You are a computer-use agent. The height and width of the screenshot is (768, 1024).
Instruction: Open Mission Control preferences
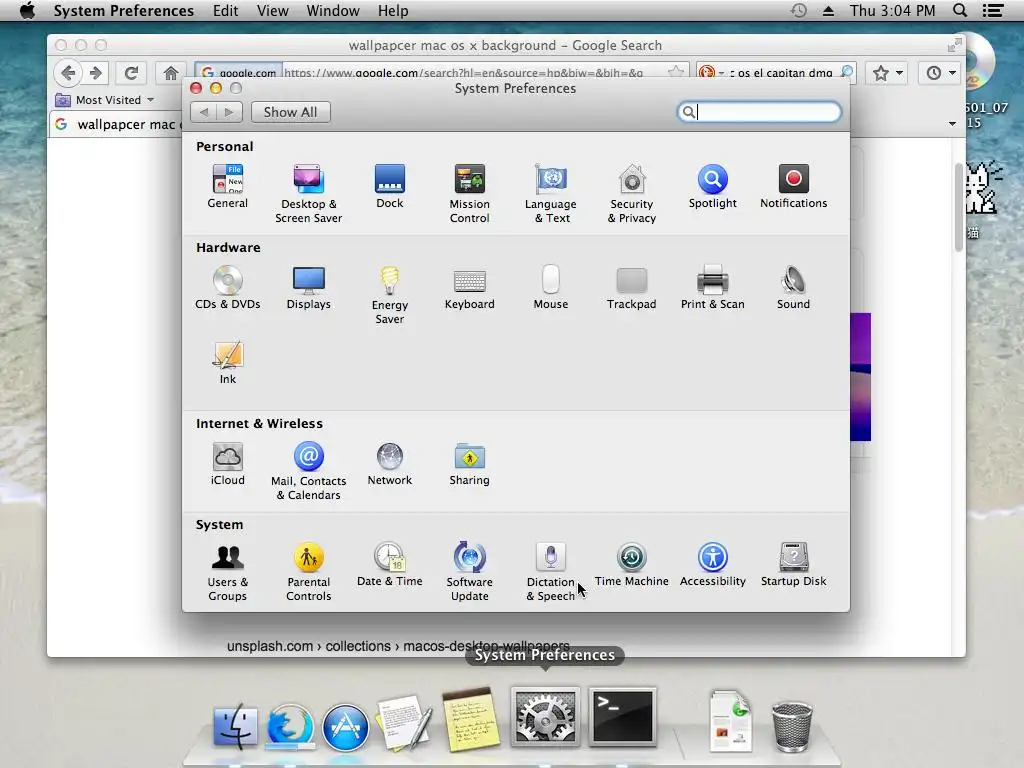point(470,194)
